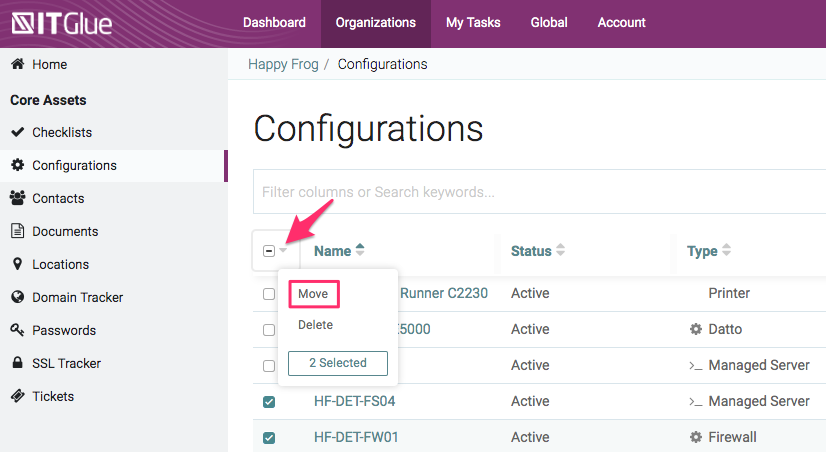Screen dimensions: 826x452
Task: Click the Checklists checkmark icon
Action: 18,132
